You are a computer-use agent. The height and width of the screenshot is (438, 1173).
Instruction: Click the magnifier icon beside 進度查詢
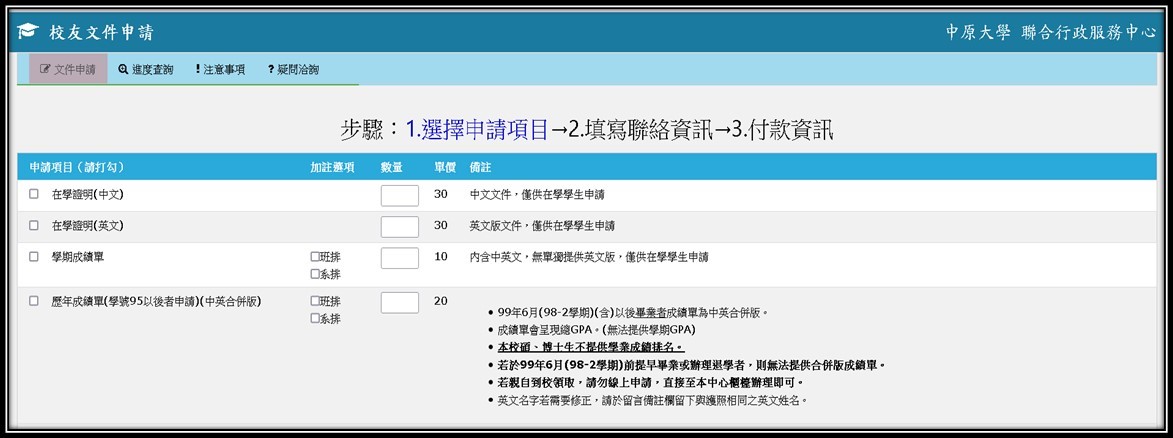tap(123, 69)
